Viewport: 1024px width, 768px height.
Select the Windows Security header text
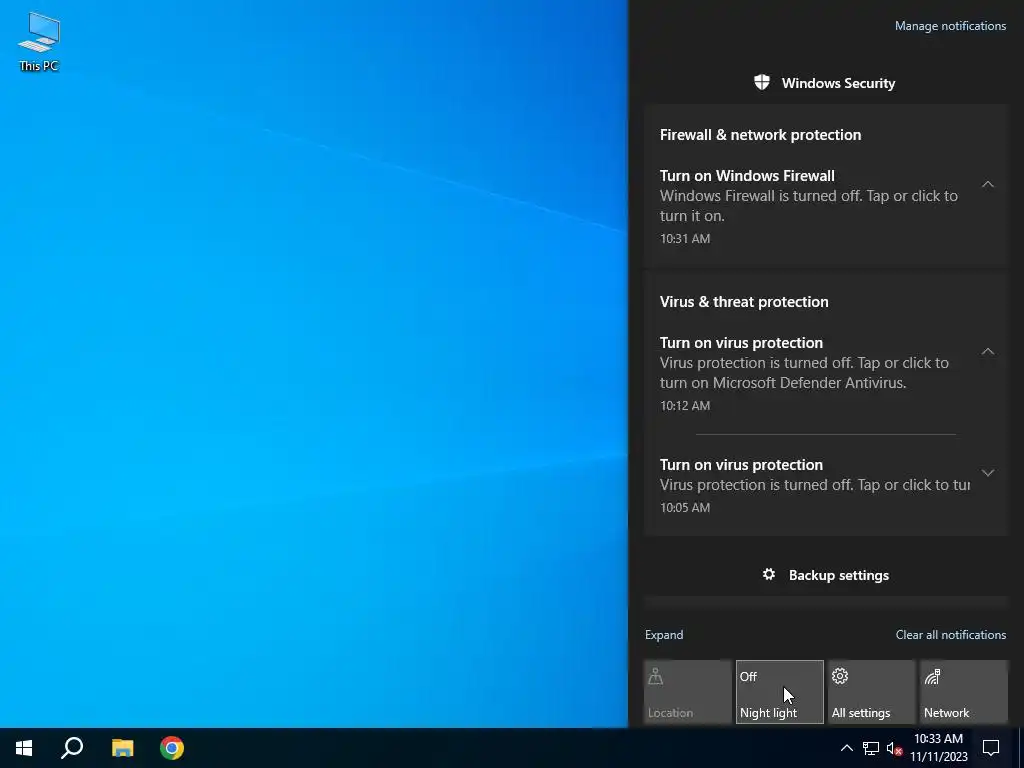coord(838,83)
